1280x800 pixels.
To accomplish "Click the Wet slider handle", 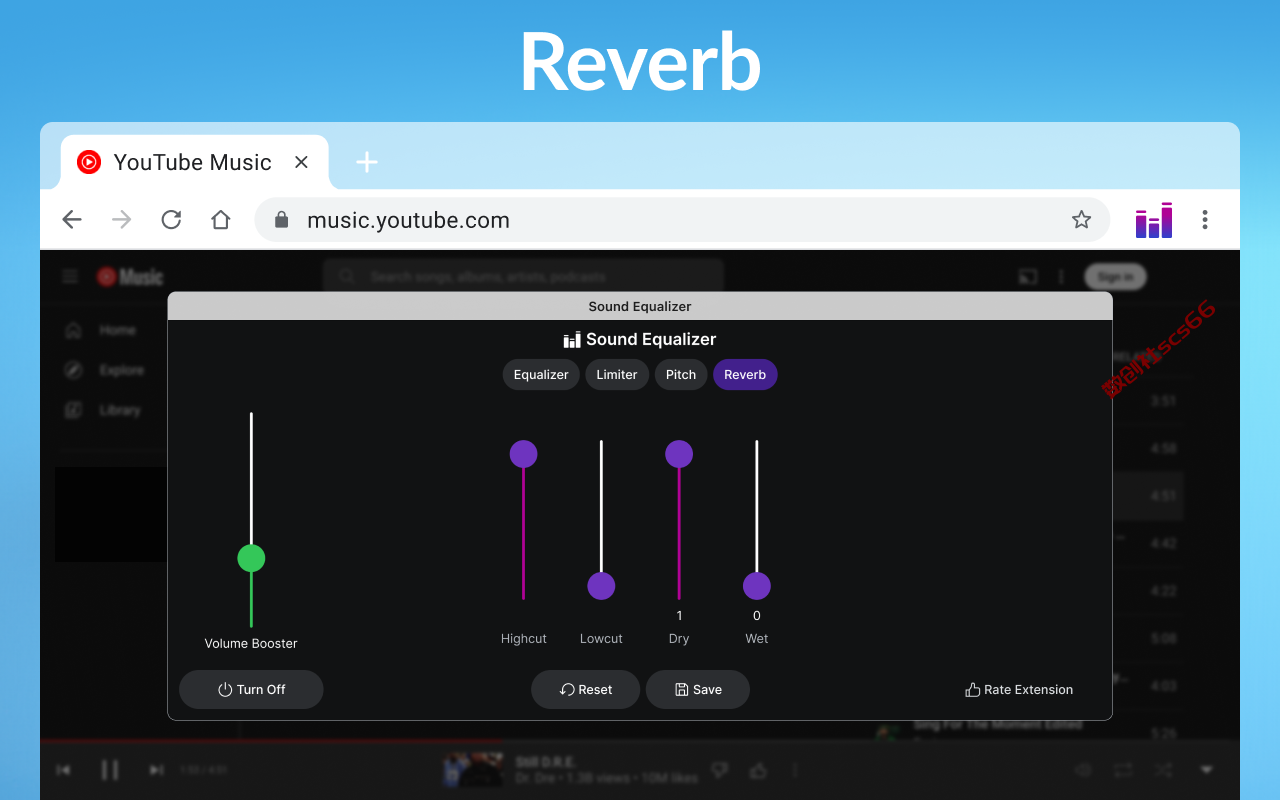I will click(x=757, y=586).
